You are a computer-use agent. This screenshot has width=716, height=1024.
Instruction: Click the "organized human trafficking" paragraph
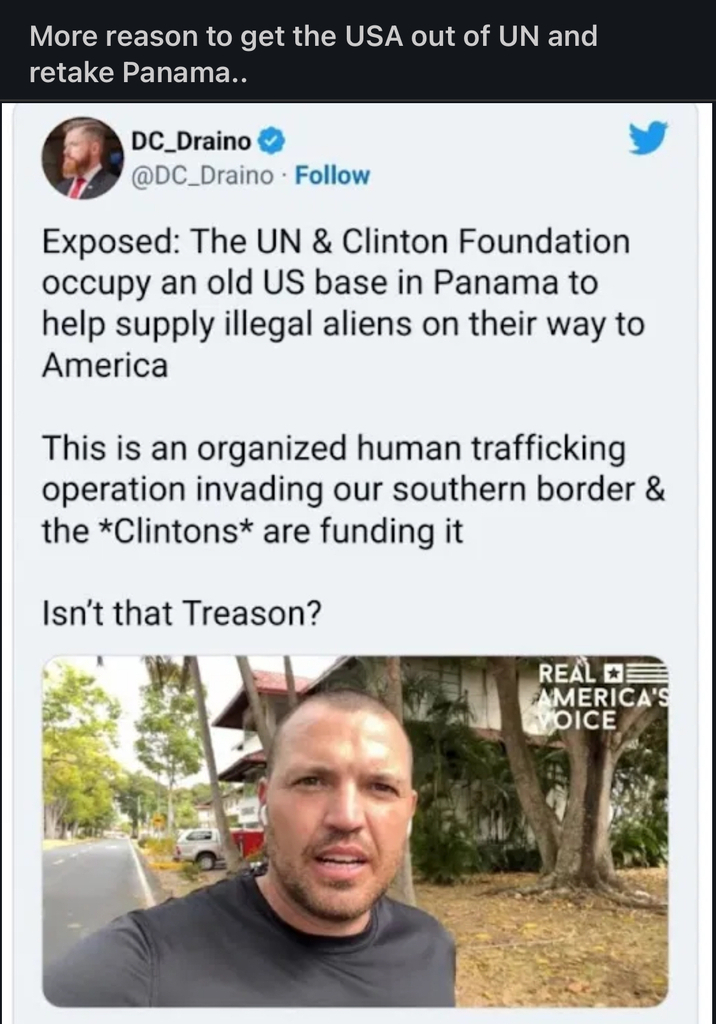click(x=353, y=489)
